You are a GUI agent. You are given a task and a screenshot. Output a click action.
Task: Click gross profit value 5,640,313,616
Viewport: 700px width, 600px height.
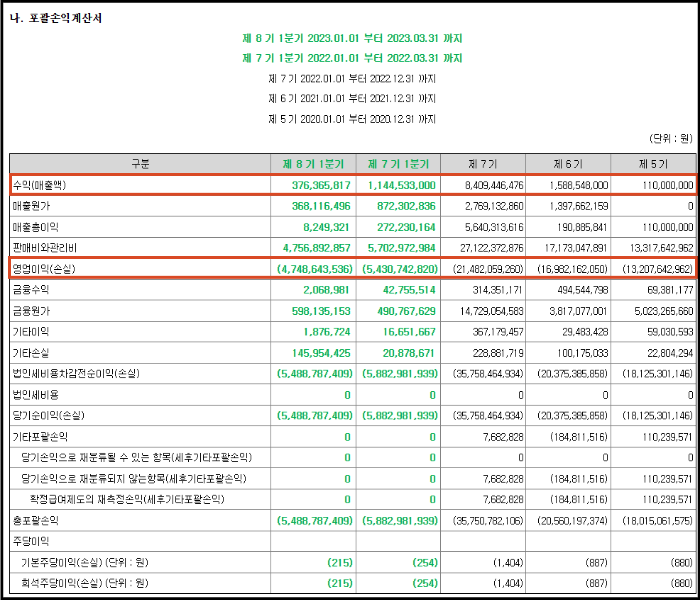coord(494,227)
